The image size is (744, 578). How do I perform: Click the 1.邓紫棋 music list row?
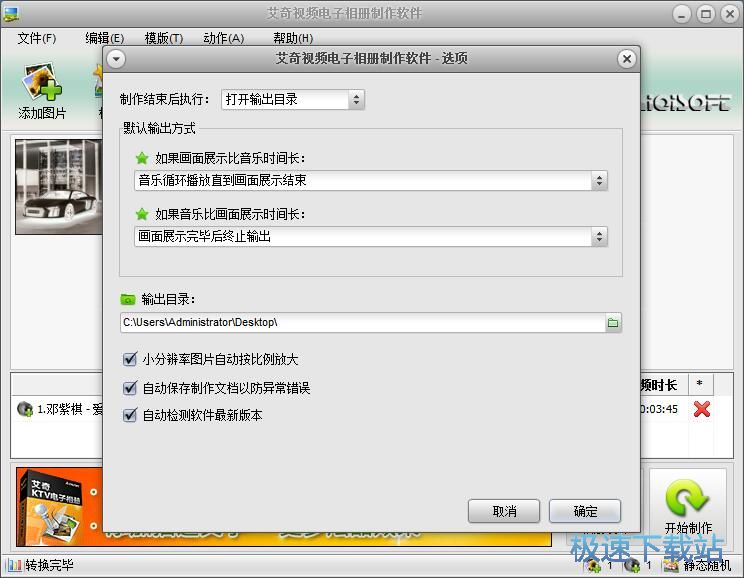click(x=60, y=409)
